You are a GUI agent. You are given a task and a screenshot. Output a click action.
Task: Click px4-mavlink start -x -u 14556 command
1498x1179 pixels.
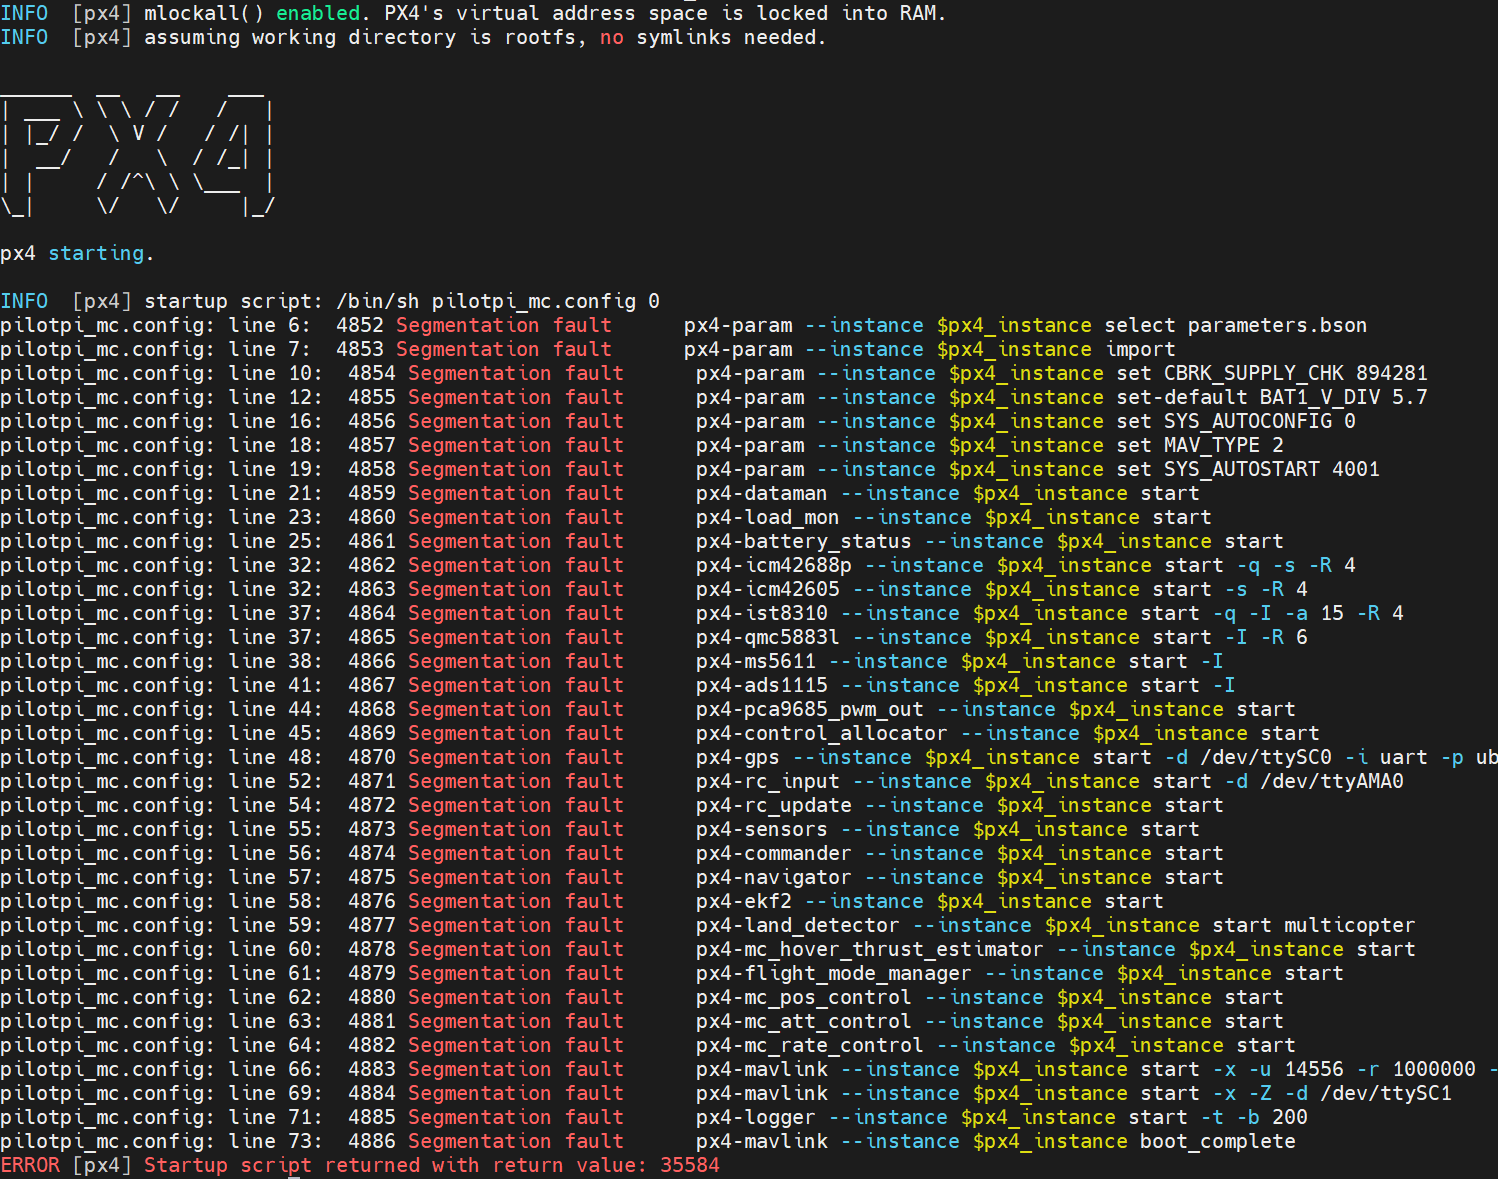pyautogui.click(x=1097, y=1069)
